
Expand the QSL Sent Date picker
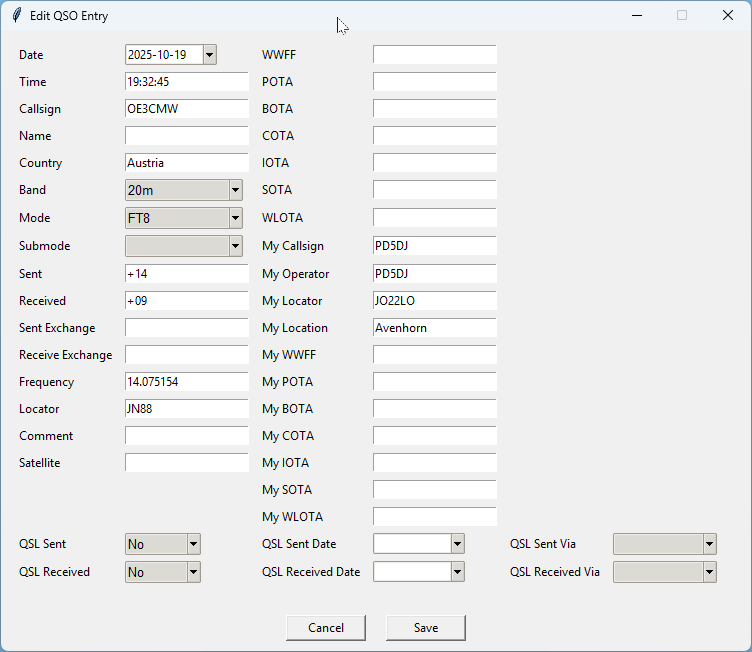coord(457,544)
